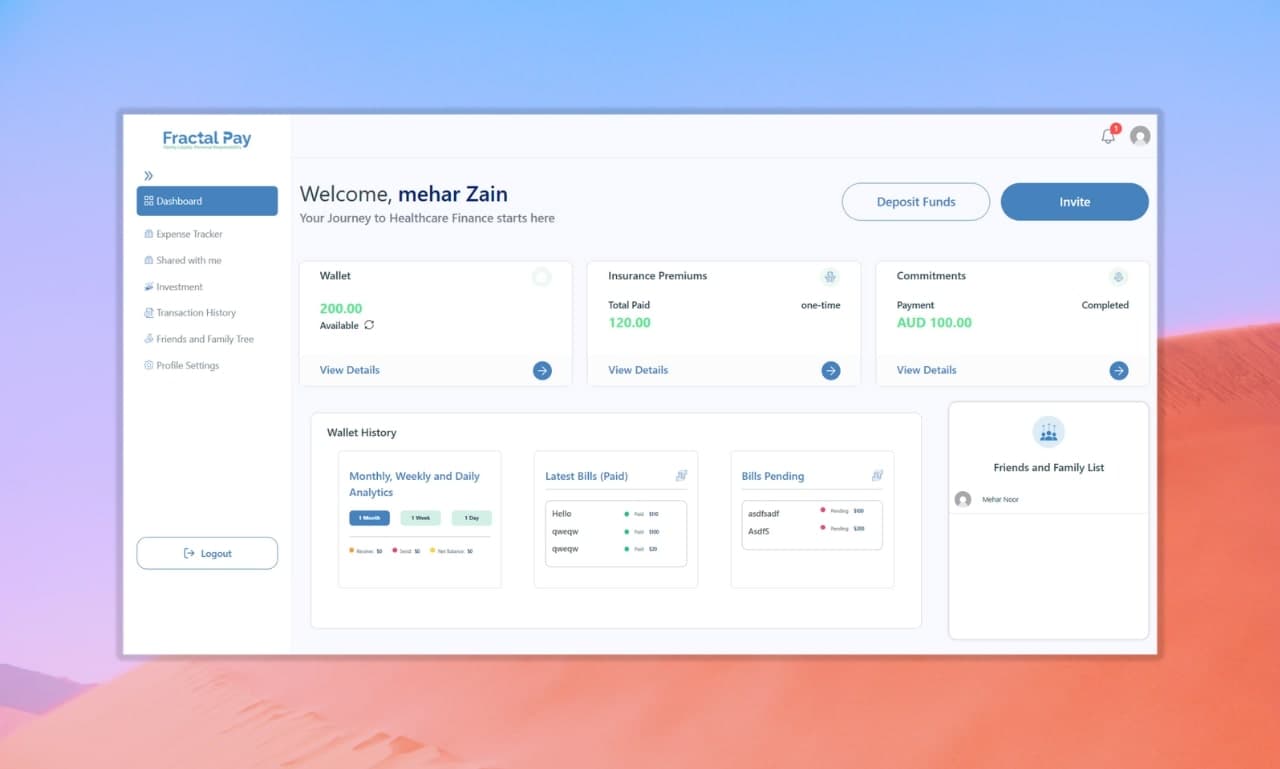The width and height of the screenshot is (1280, 769).
Task: Click the group icon above Friends and Family List
Action: point(1048,432)
